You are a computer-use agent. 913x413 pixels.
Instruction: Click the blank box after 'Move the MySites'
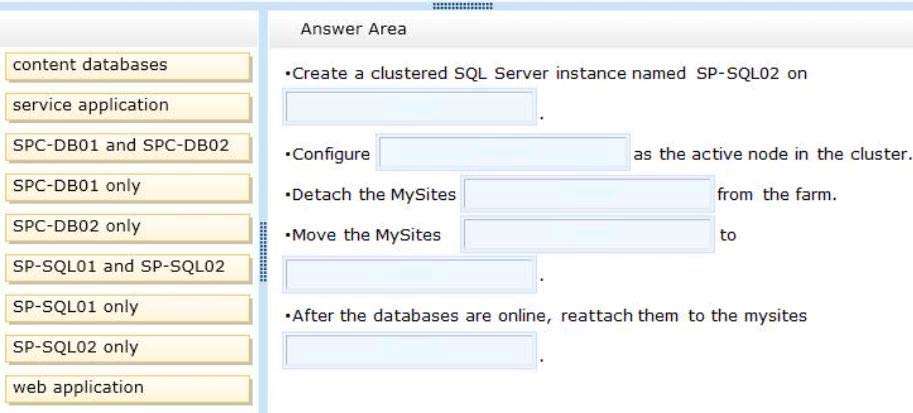[x=588, y=235]
